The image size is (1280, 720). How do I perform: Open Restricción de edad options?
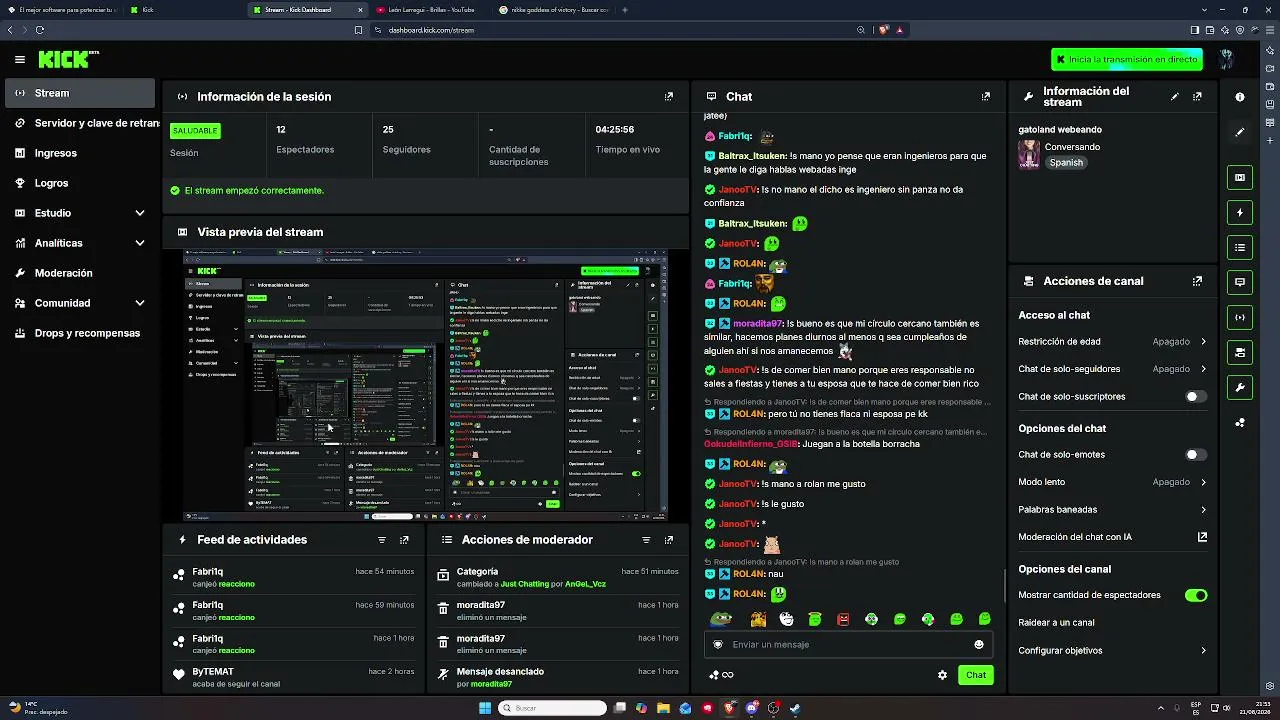[1112, 342]
